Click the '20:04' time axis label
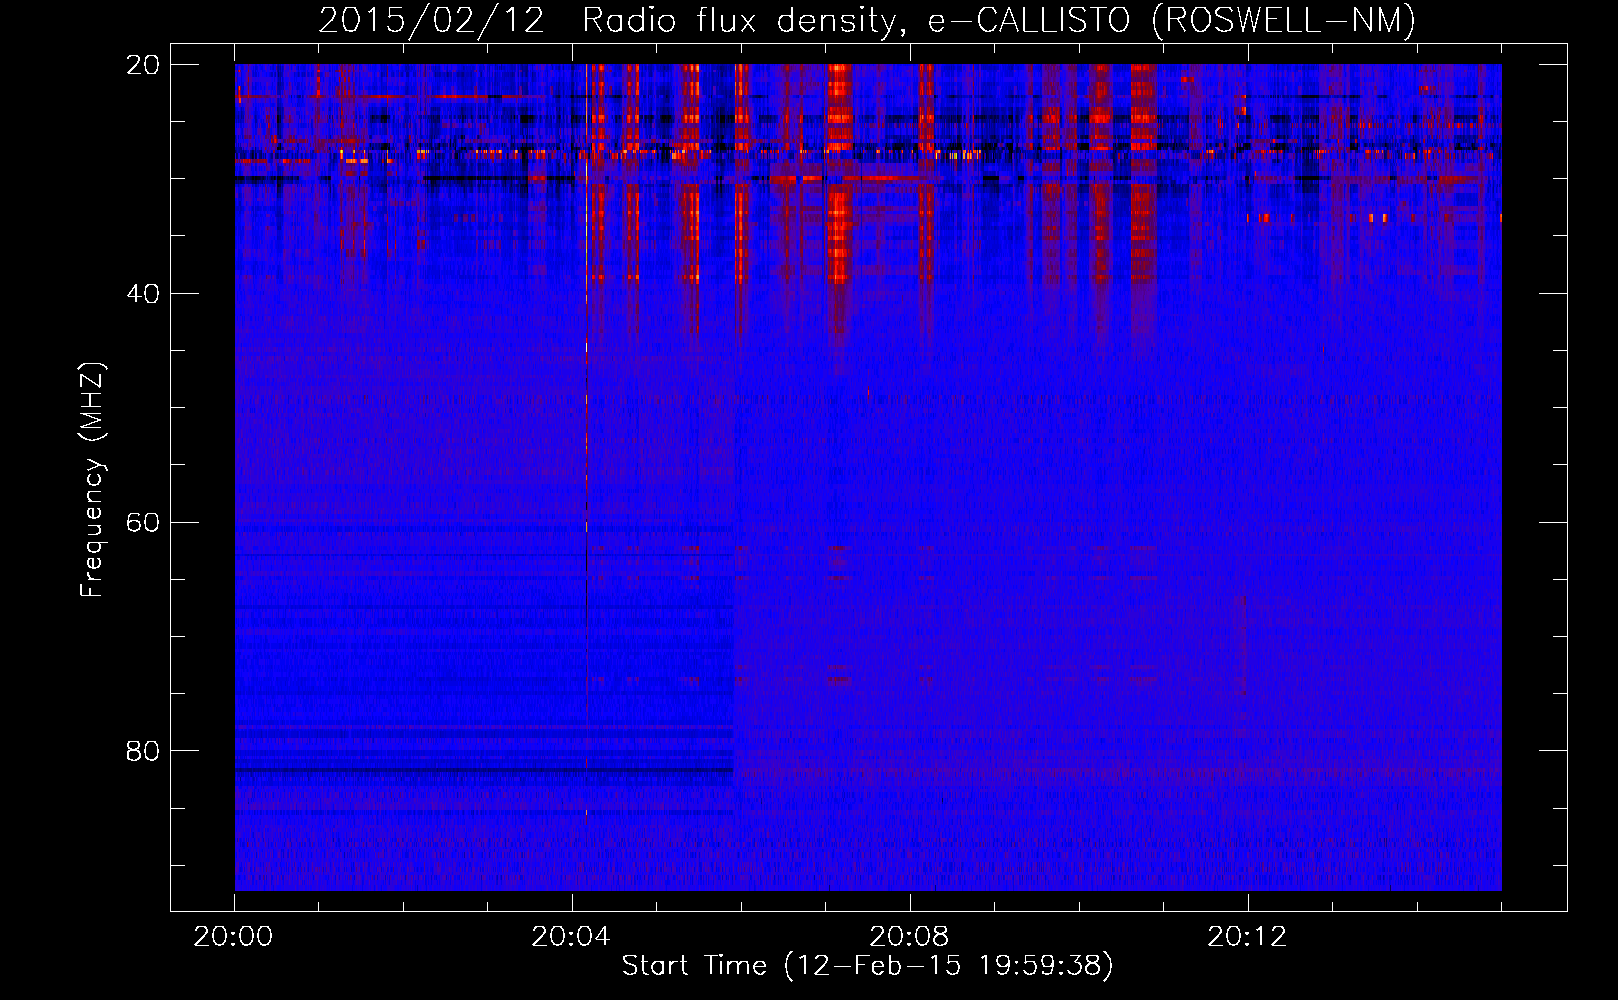1618x1000 pixels. (571, 937)
